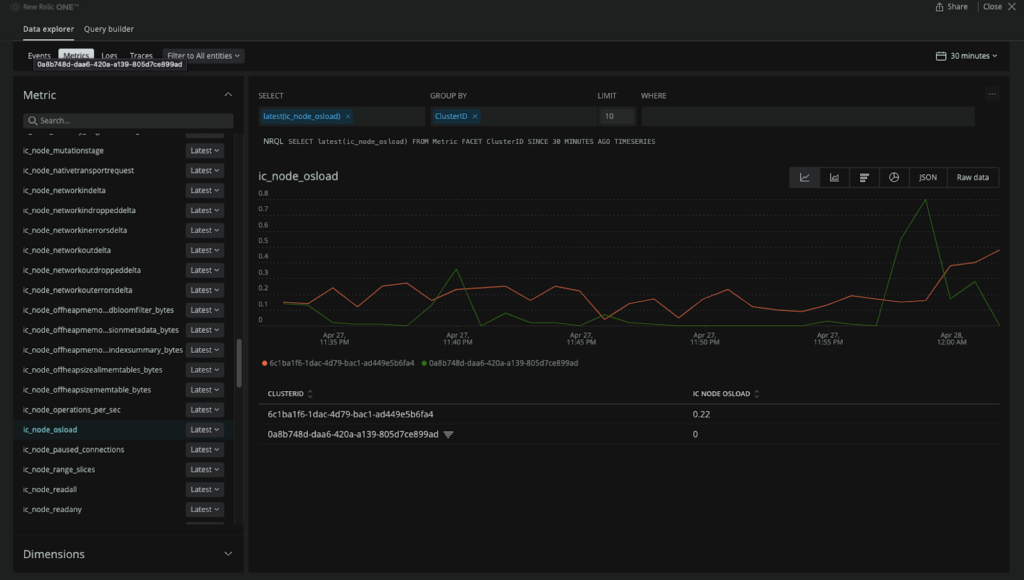Select the pie chart view icon
This screenshot has width=1024, height=580.
pos(894,177)
